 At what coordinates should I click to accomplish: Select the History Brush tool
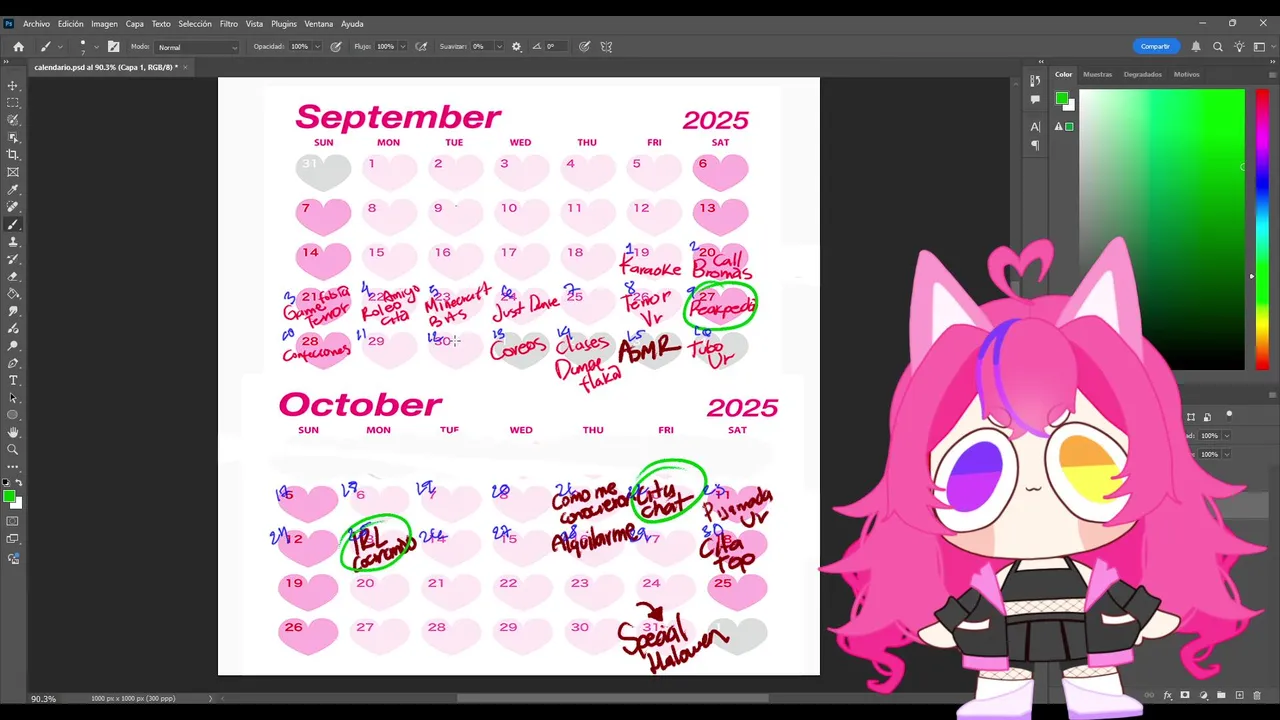coord(13,259)
